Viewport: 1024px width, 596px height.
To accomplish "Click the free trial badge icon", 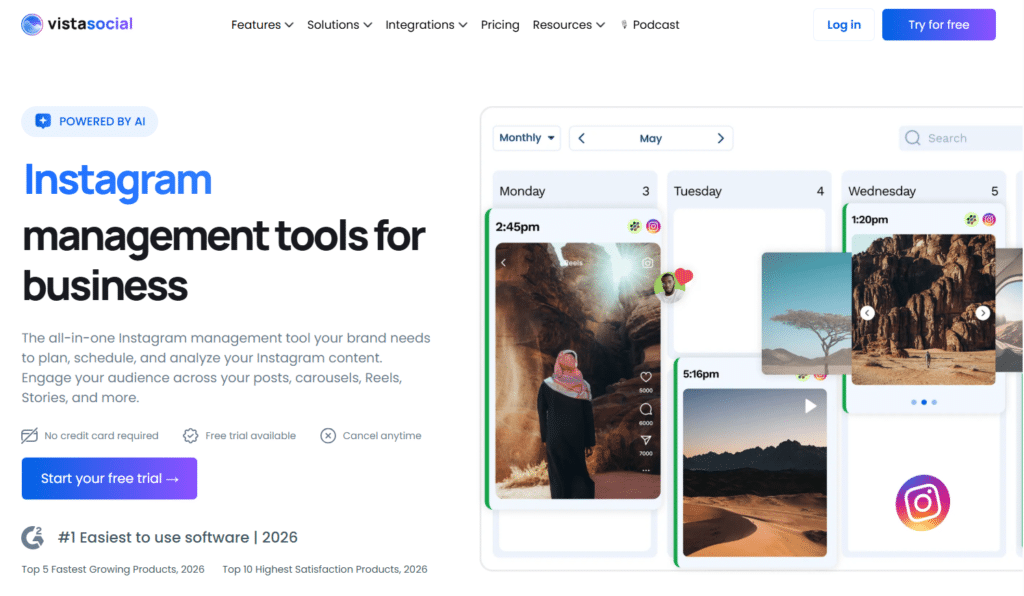I will pyautogui.click(x=190, y=435).
